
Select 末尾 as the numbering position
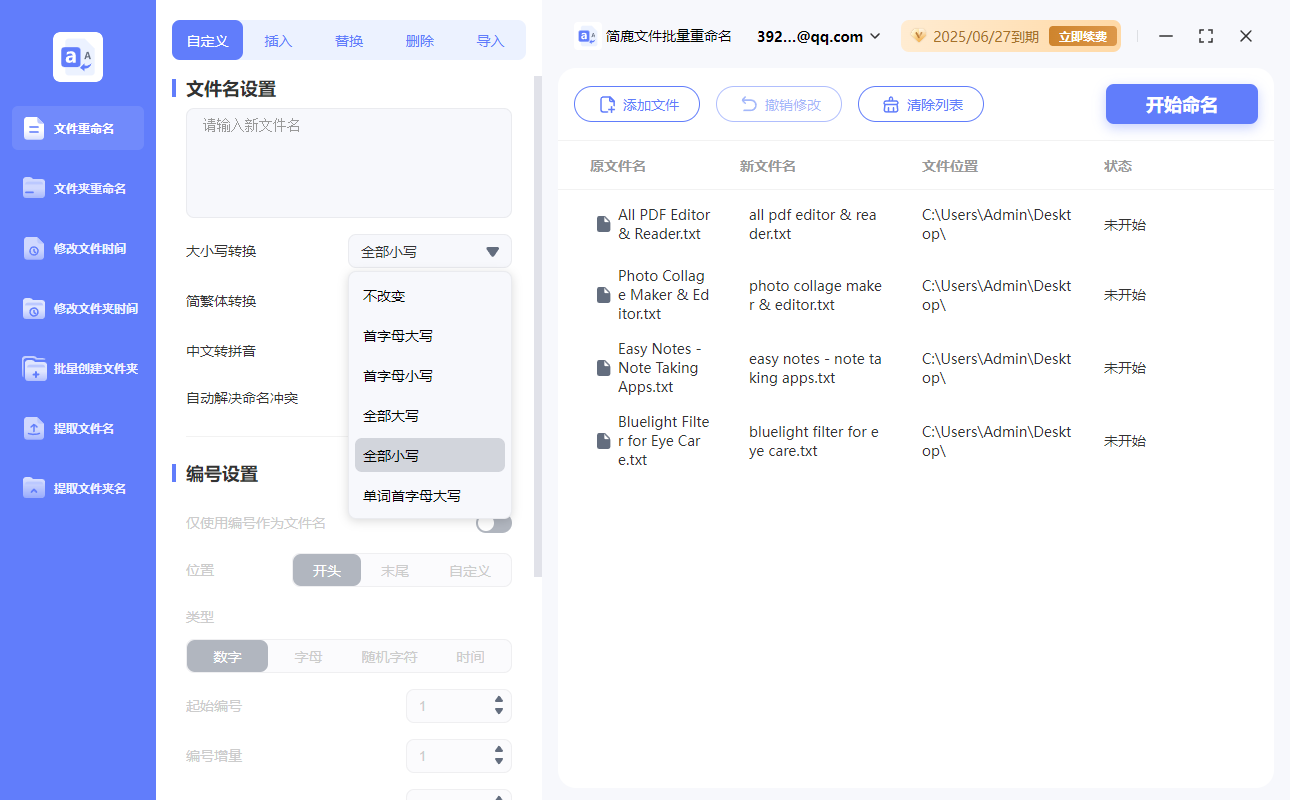point(395,571)
